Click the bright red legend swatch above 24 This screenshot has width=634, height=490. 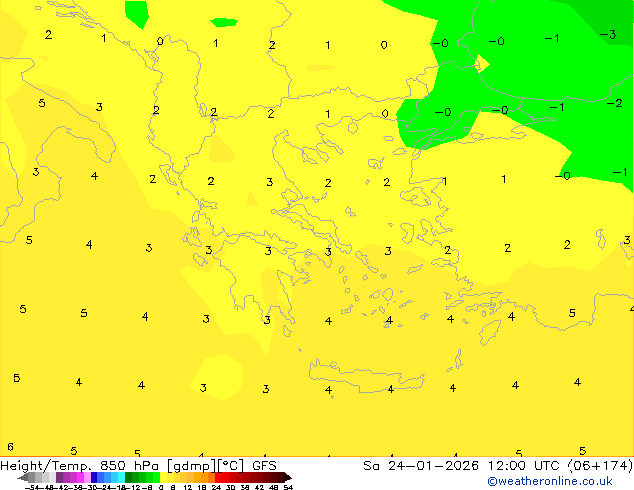pyautogui.click(x=218, y=477)
